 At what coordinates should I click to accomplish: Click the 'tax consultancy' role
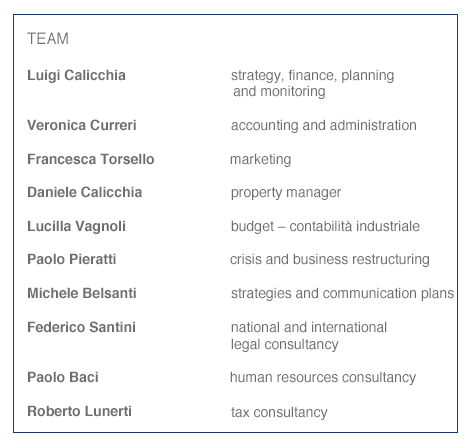279,413
